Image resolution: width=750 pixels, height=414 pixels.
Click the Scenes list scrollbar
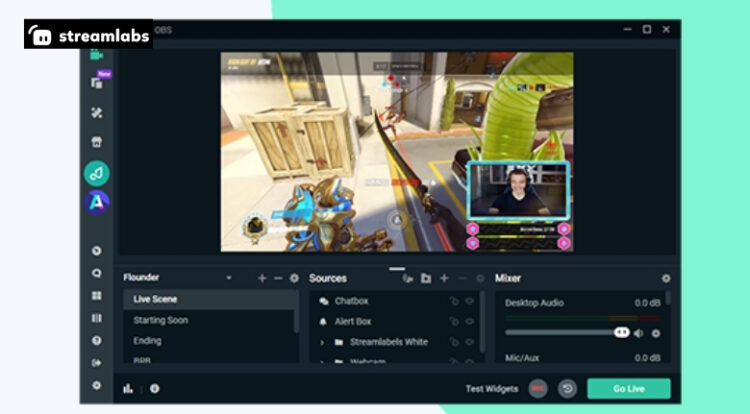297,311
